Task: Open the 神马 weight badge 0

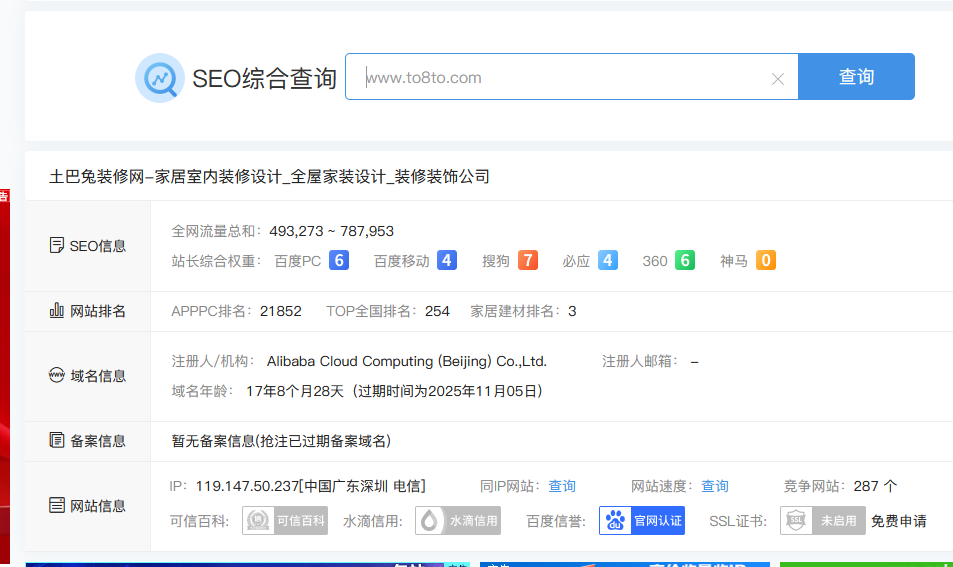Action: 766,260
